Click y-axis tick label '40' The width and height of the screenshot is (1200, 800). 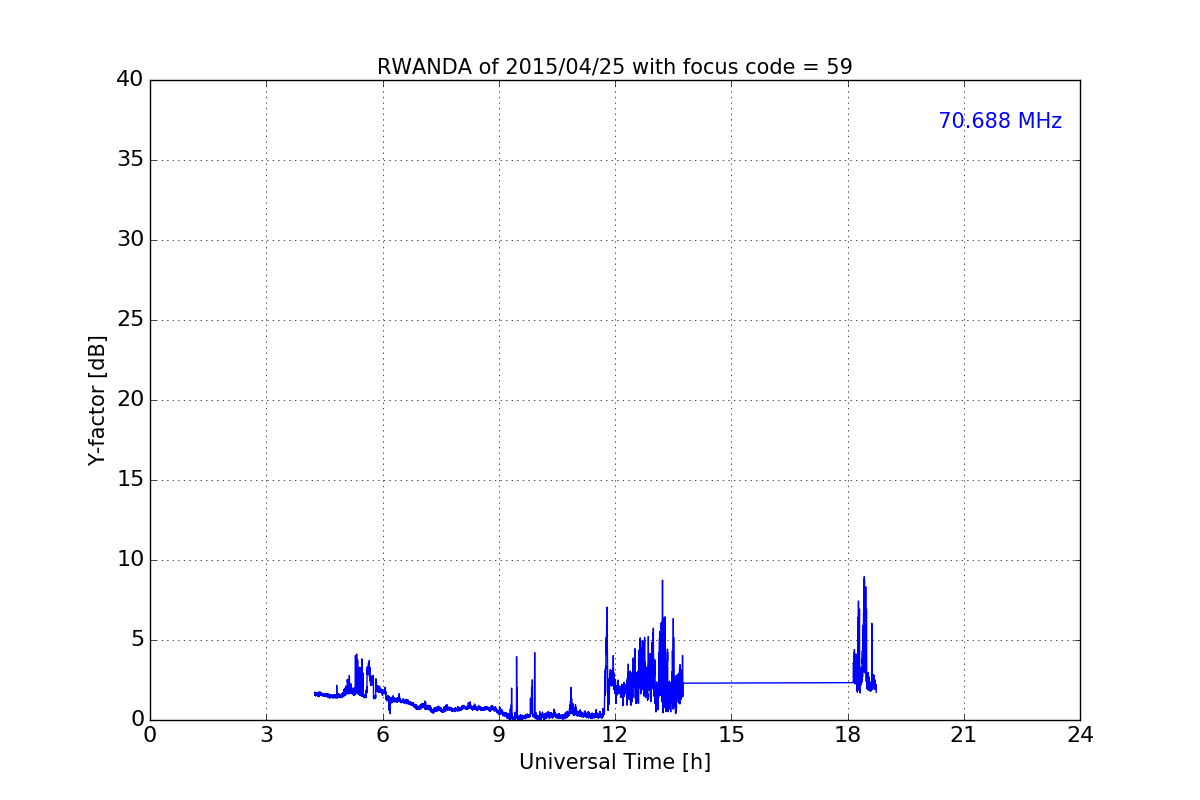click(x=130, y=80)
